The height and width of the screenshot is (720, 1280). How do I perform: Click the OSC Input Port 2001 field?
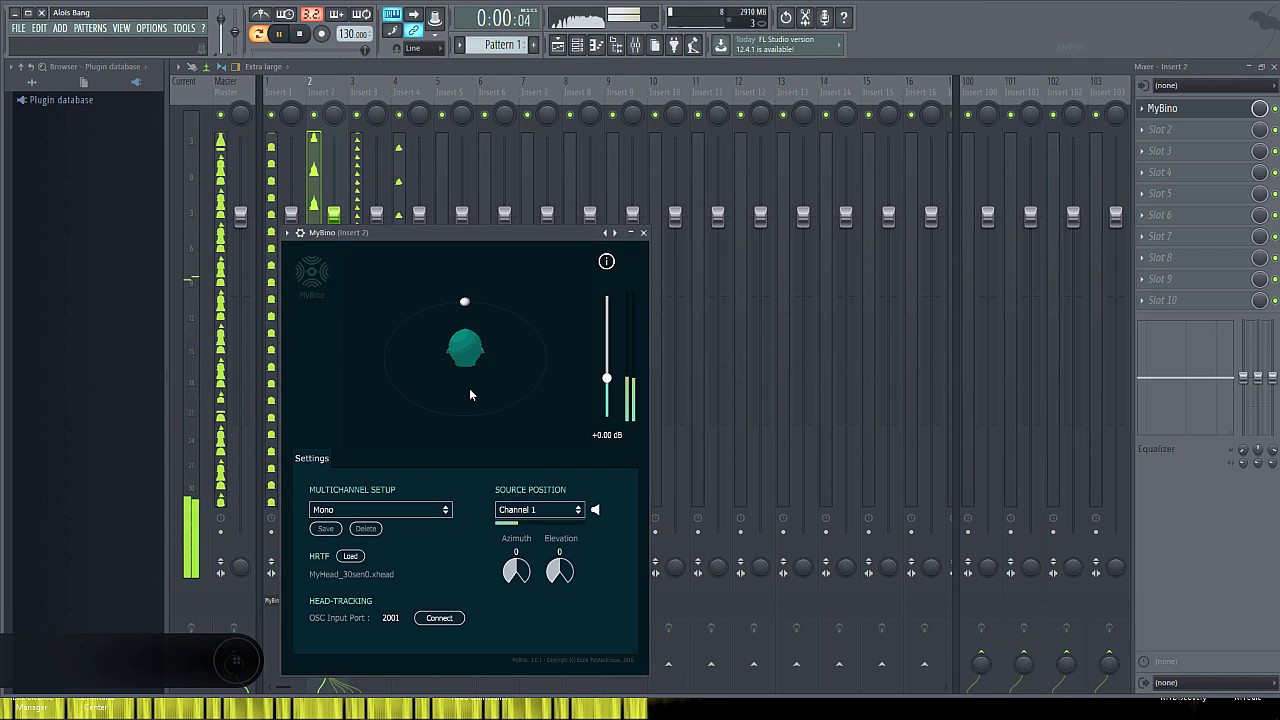click(391, 618)
